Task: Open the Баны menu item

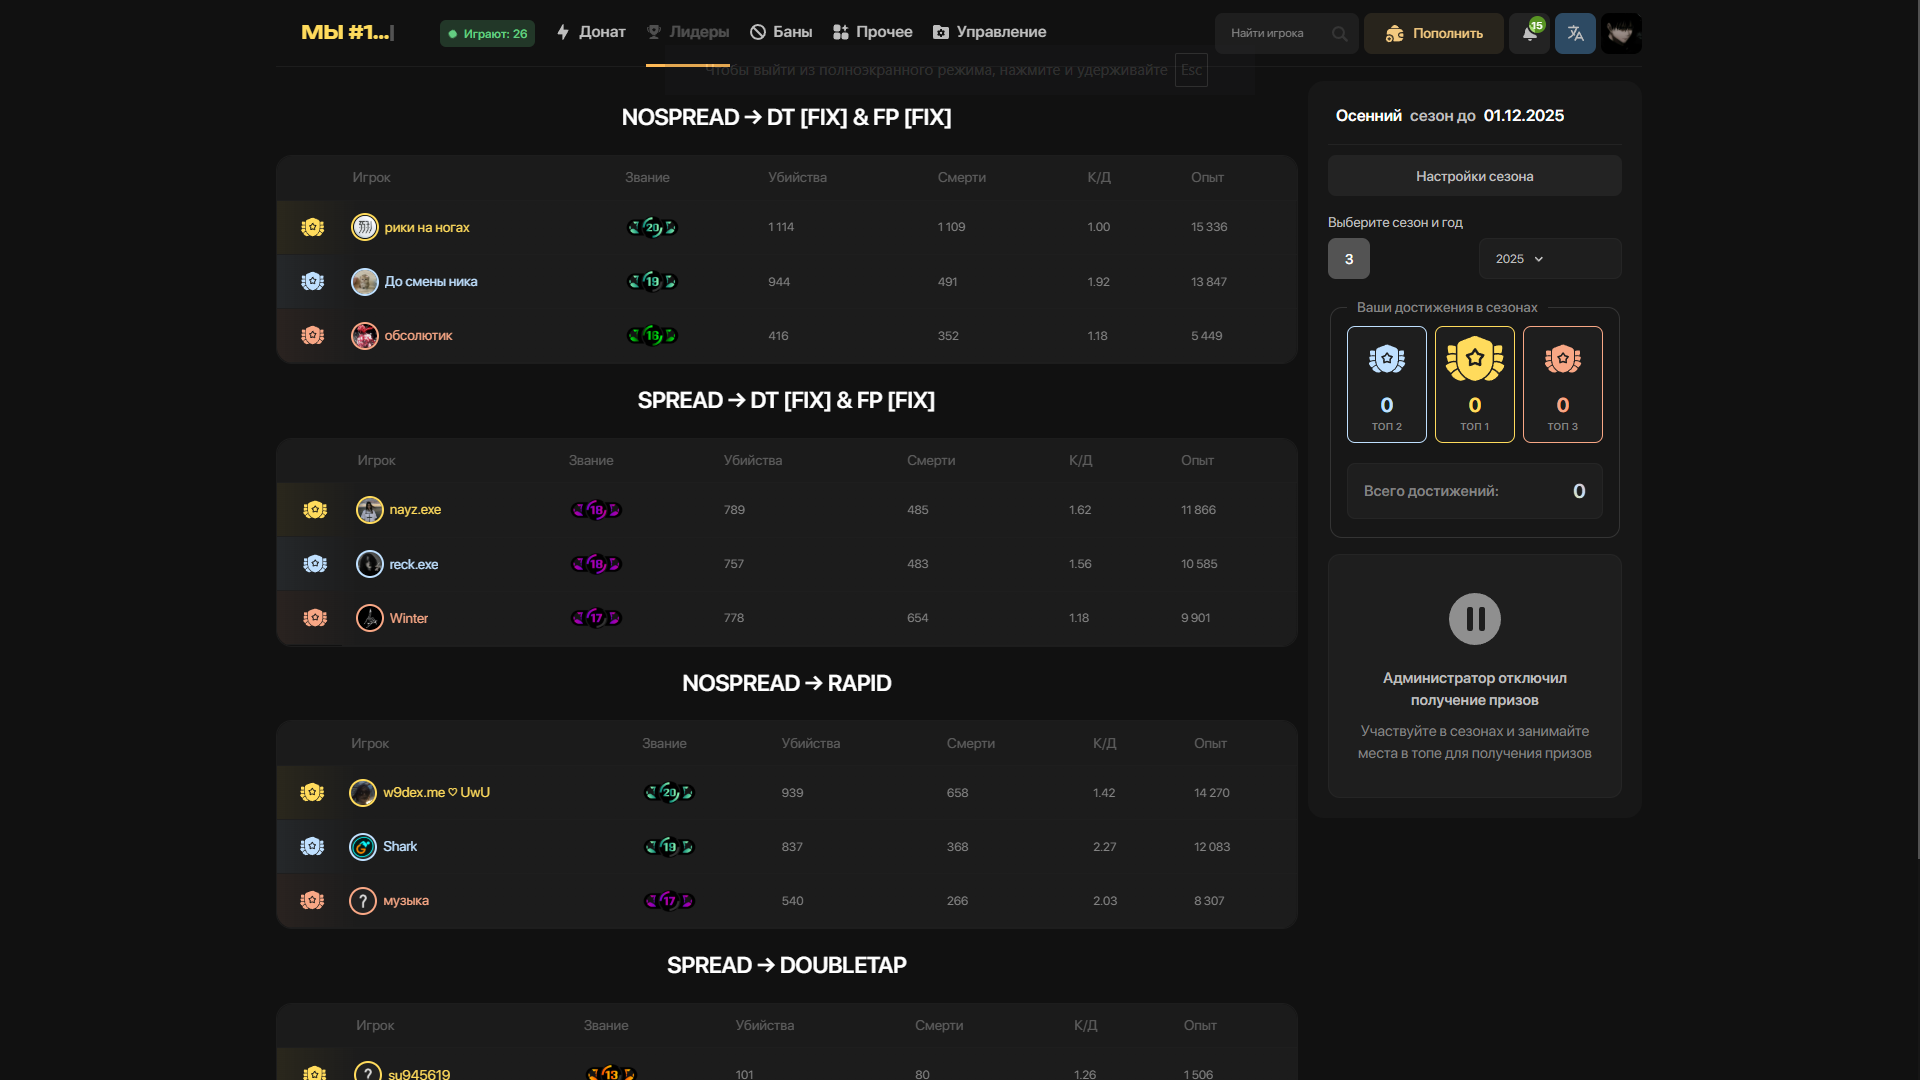Action: point(781,32)
